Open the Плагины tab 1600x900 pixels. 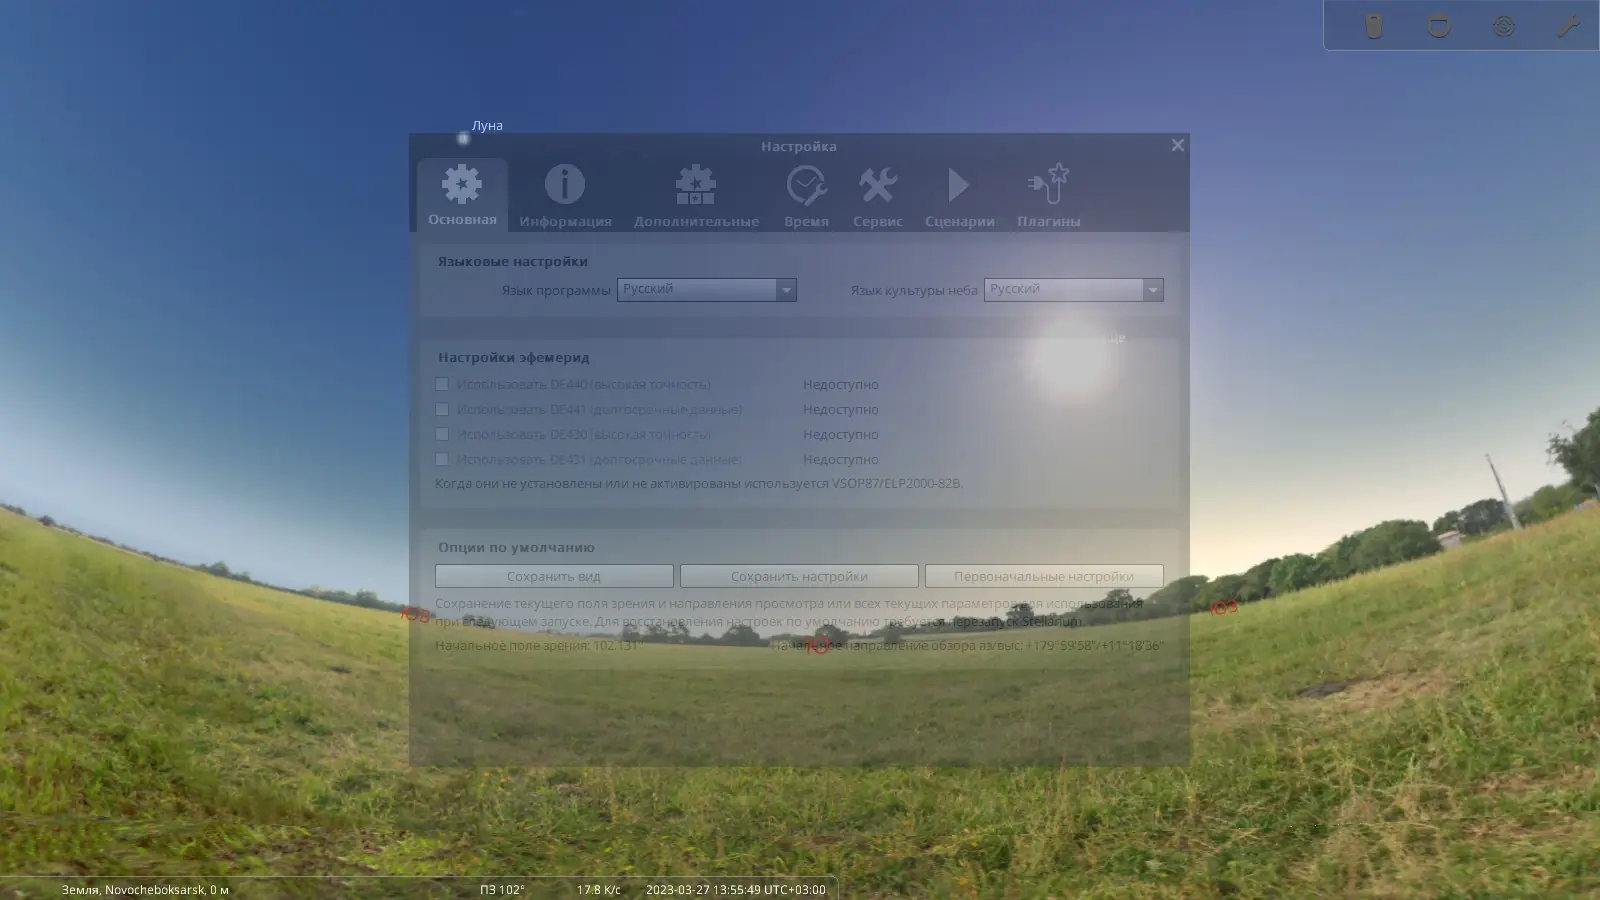point(1049,195)
